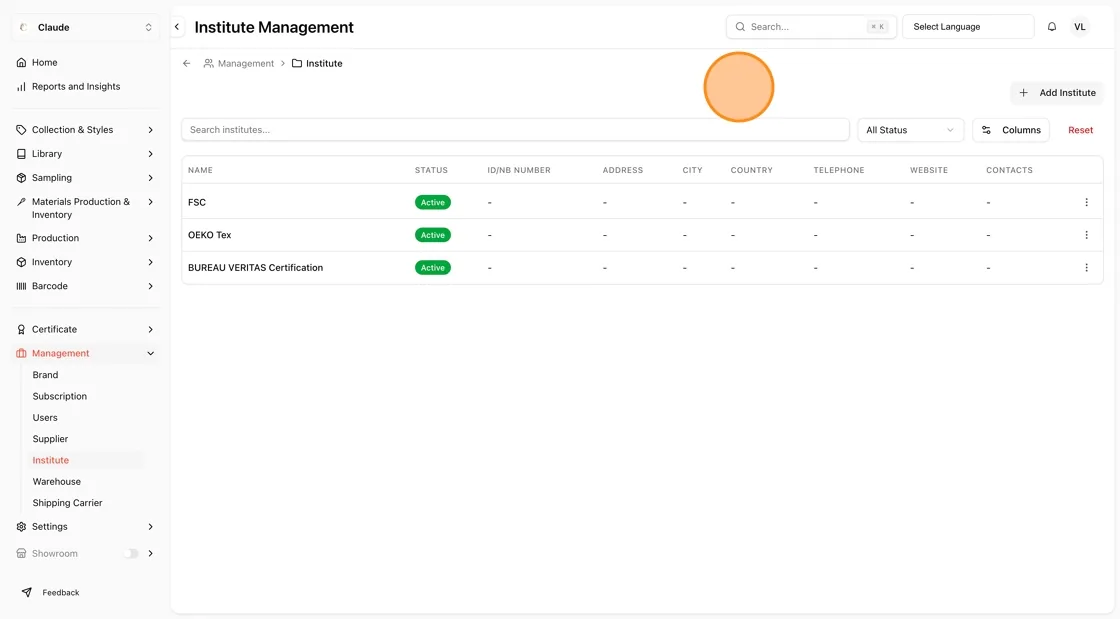Screen dimensions: 1120x619
Task: Click the Showroom store icon
Action: click(x=21, y=553)
